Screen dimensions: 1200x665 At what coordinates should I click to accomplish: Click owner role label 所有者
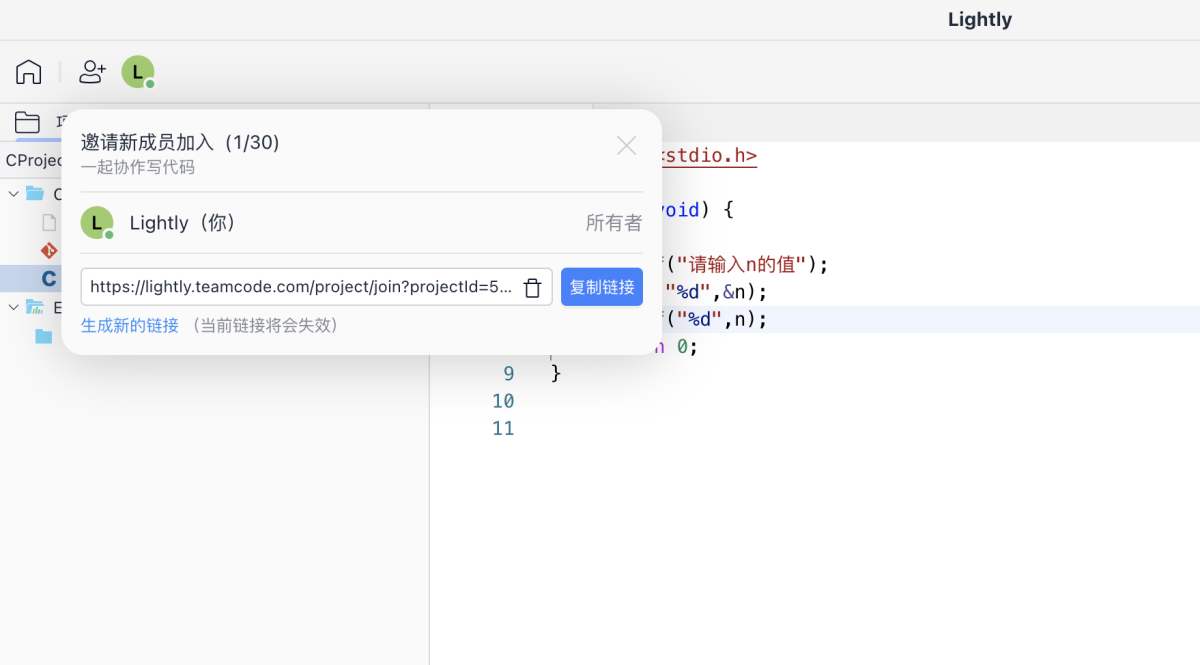tap(614, 223)
